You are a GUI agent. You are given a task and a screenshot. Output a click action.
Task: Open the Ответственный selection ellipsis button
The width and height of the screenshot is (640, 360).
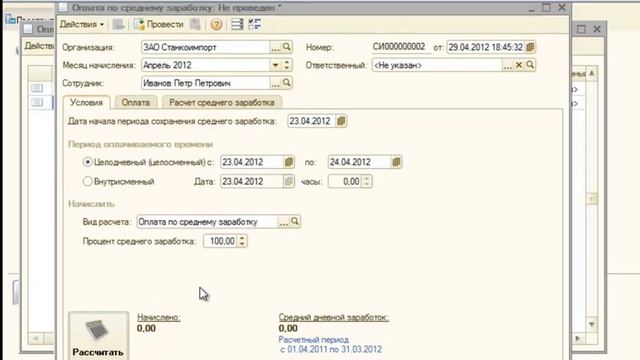pos(507,65)
